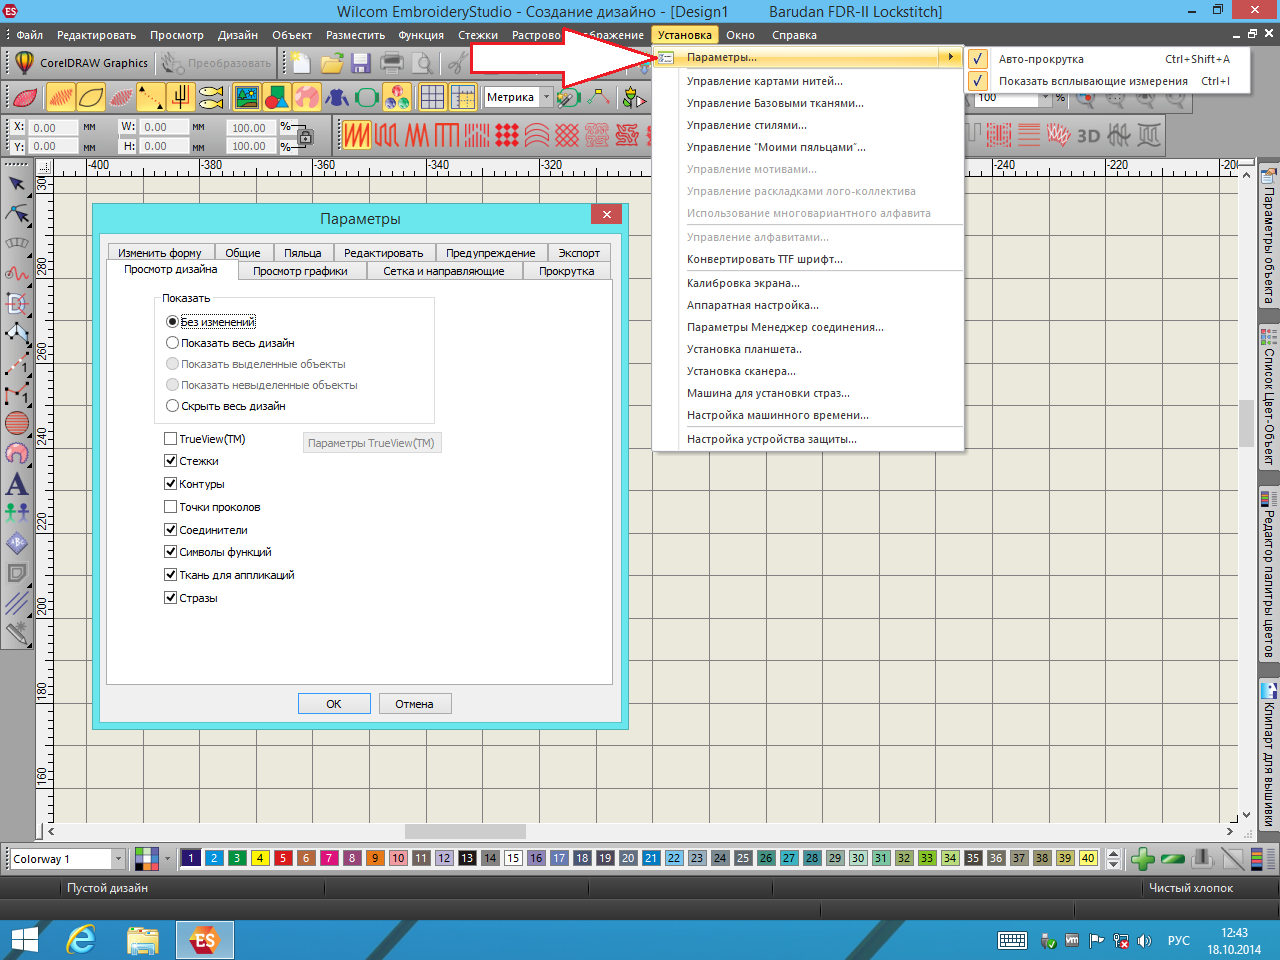Image resolution: width=1280 pixels, height=960 pixels.
Task: Add a color with the green plus icon
Action: [x=1142, y=859]
